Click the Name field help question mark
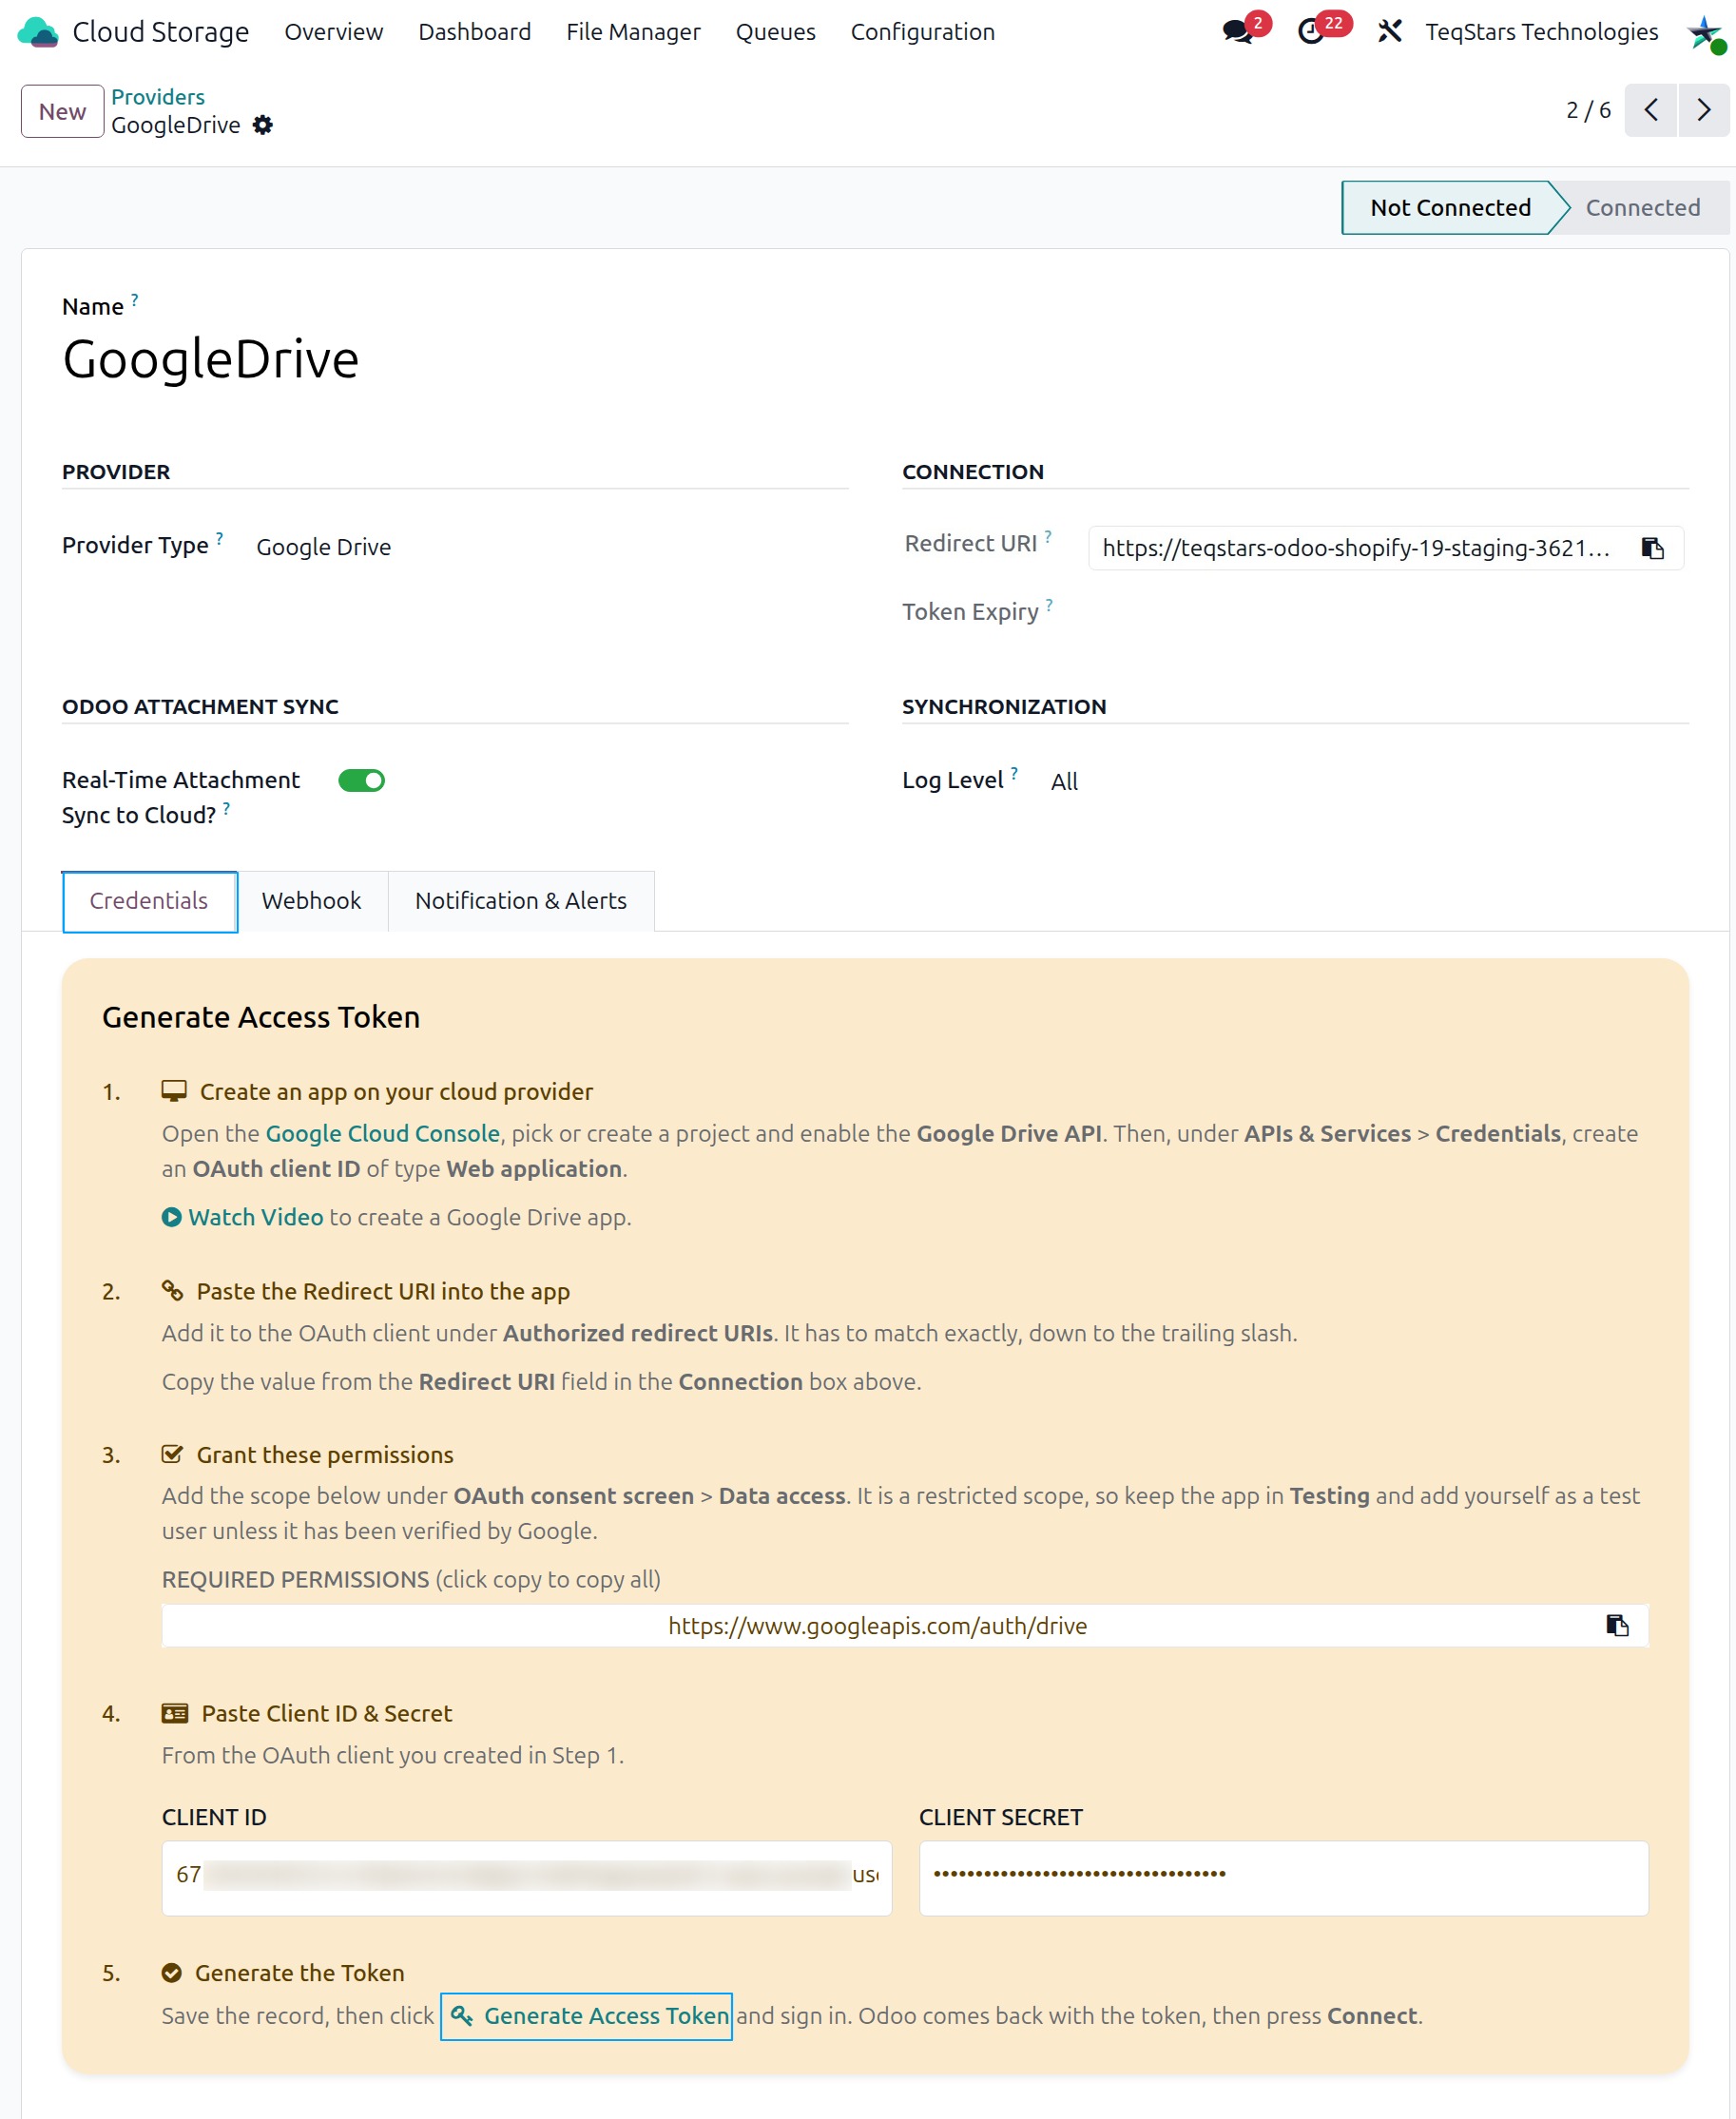The image size is (1736, 2119). click(135, 299)
